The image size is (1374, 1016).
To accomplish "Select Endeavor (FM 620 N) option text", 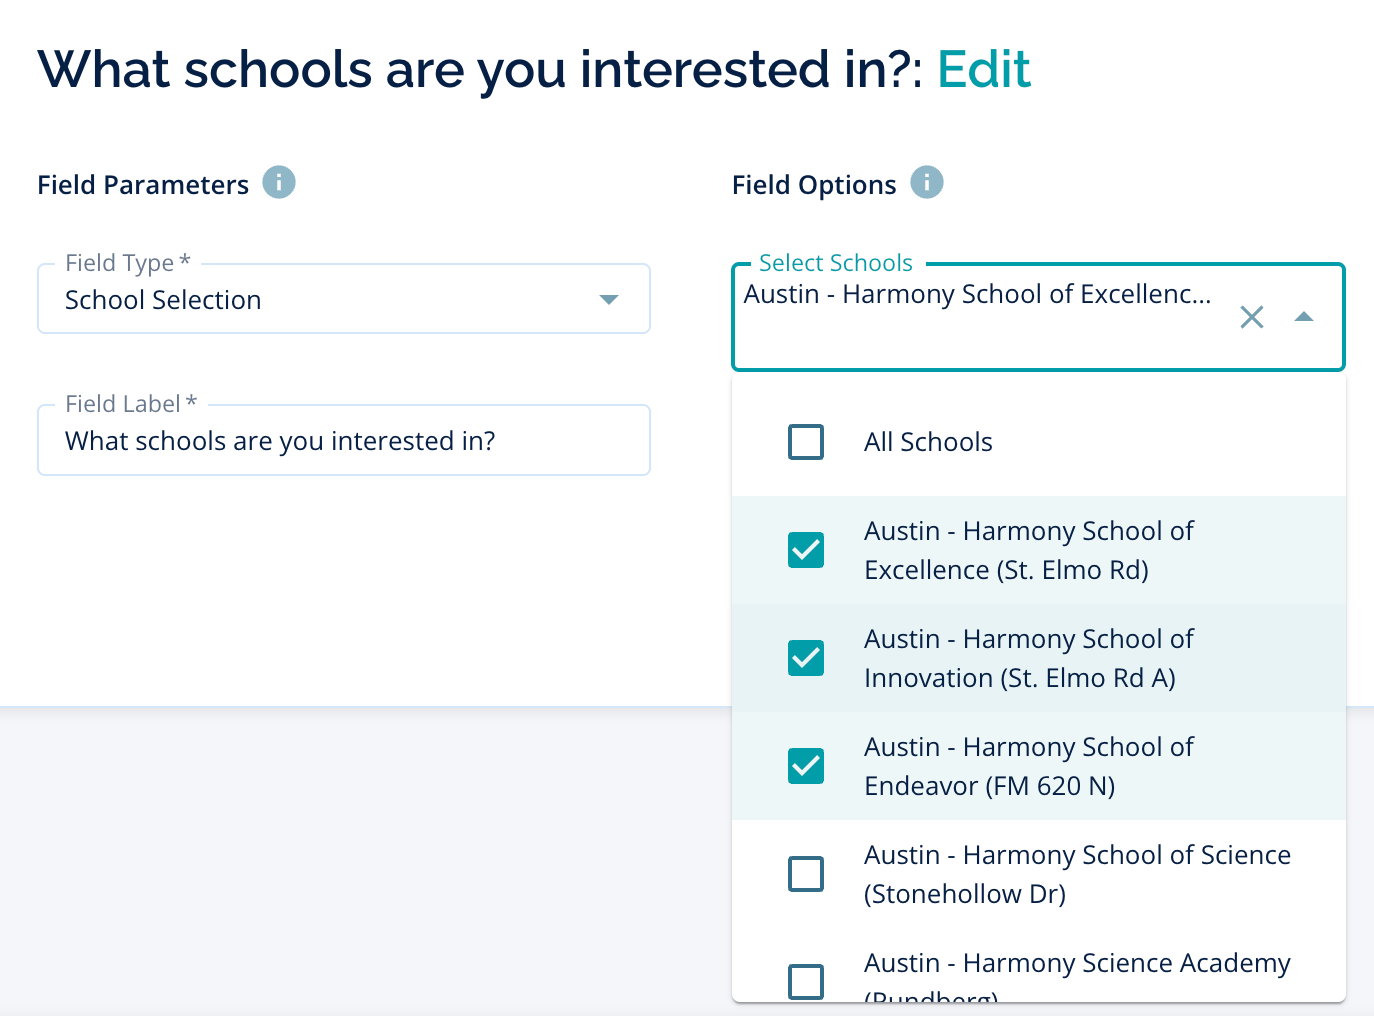I will tap(1028, 766).
